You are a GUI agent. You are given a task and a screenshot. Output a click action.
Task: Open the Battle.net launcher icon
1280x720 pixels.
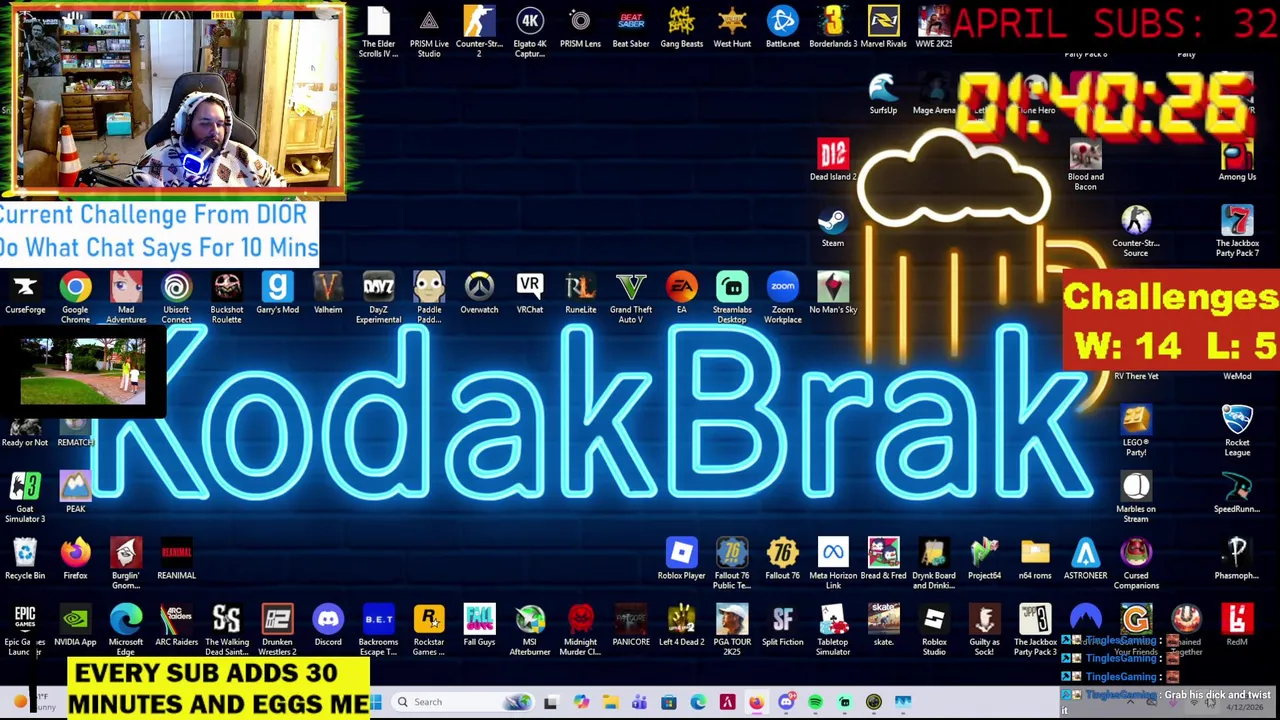coord(782,28)
